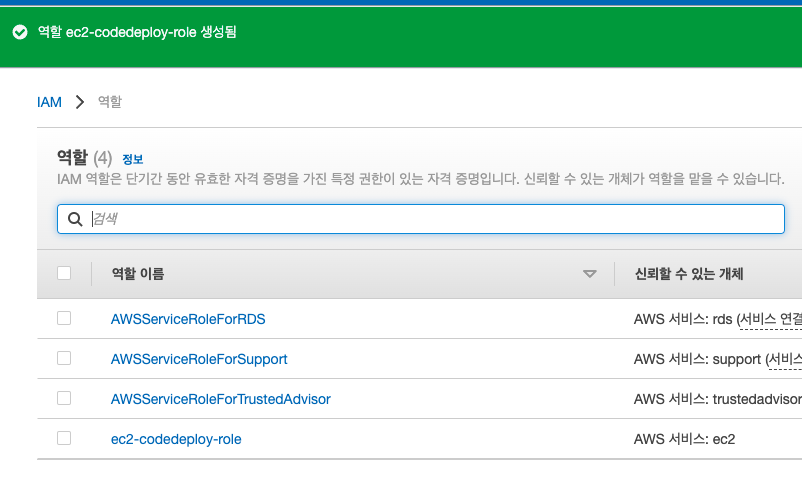Image resolution: width=802 pixels, height=483 pixels.
Task: Click the 역할 (4) heading
Action: pos(84,158)
